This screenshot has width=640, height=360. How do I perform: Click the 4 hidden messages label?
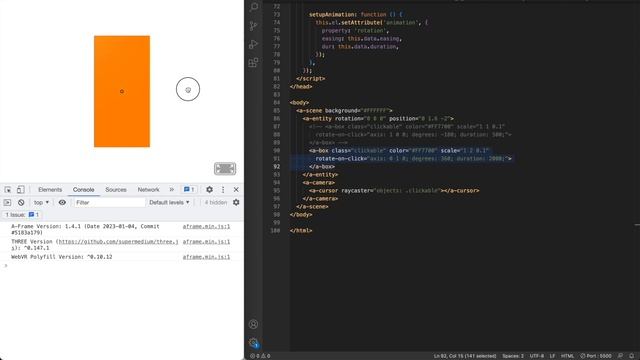coord(216,202)
